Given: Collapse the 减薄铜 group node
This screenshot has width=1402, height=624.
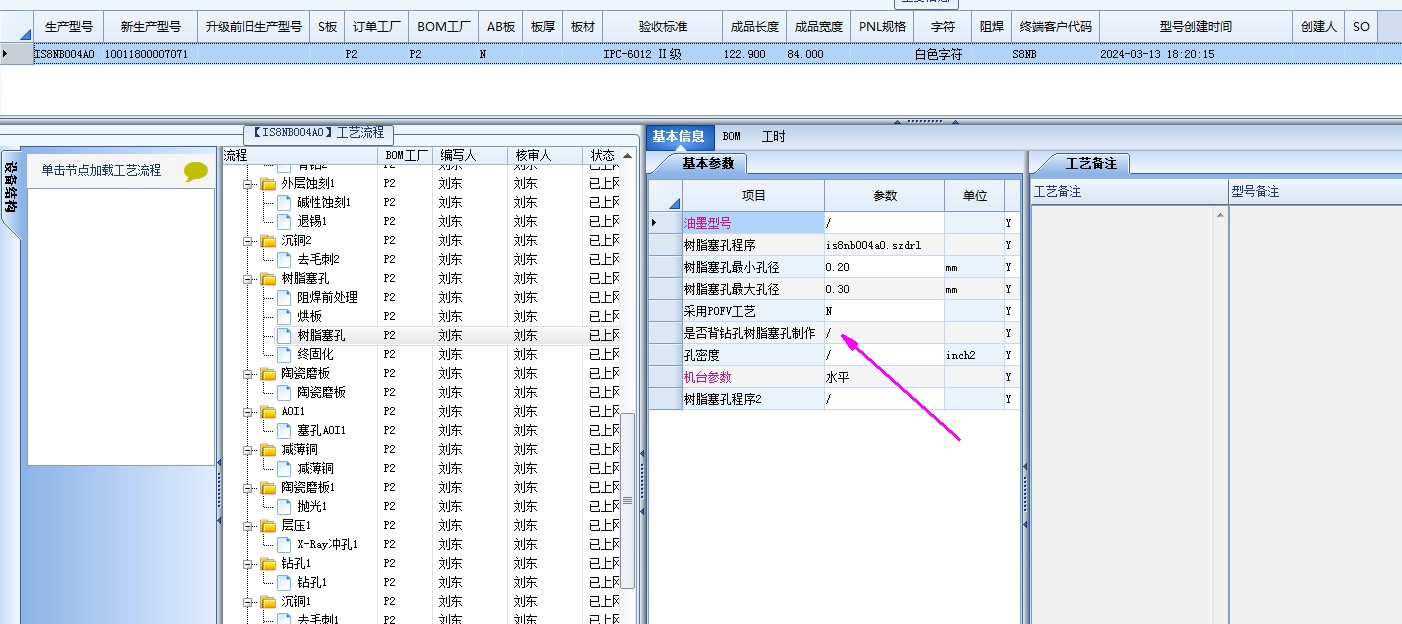Looking at the screenshot, I should click(x=249, y=450).
